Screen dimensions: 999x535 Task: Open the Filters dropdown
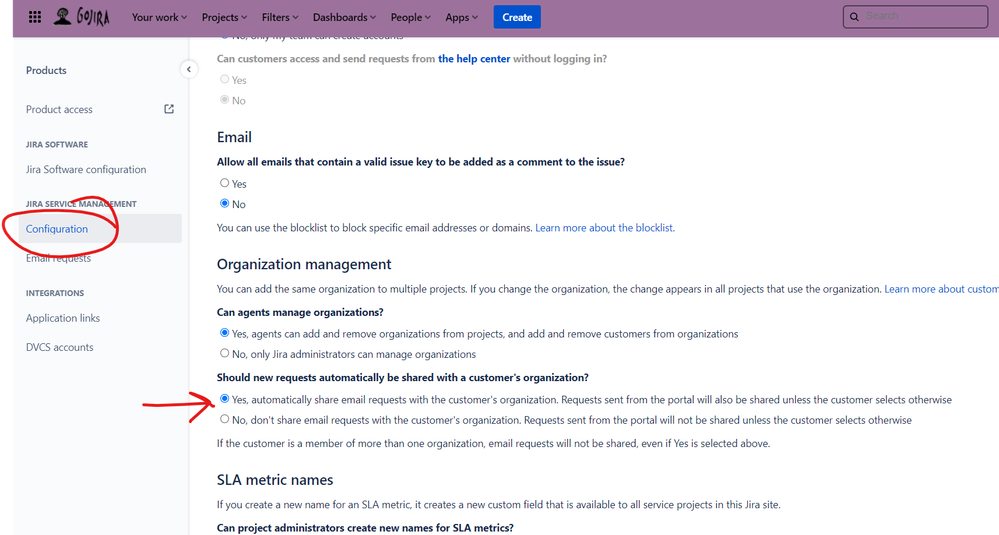click(280, 17)
